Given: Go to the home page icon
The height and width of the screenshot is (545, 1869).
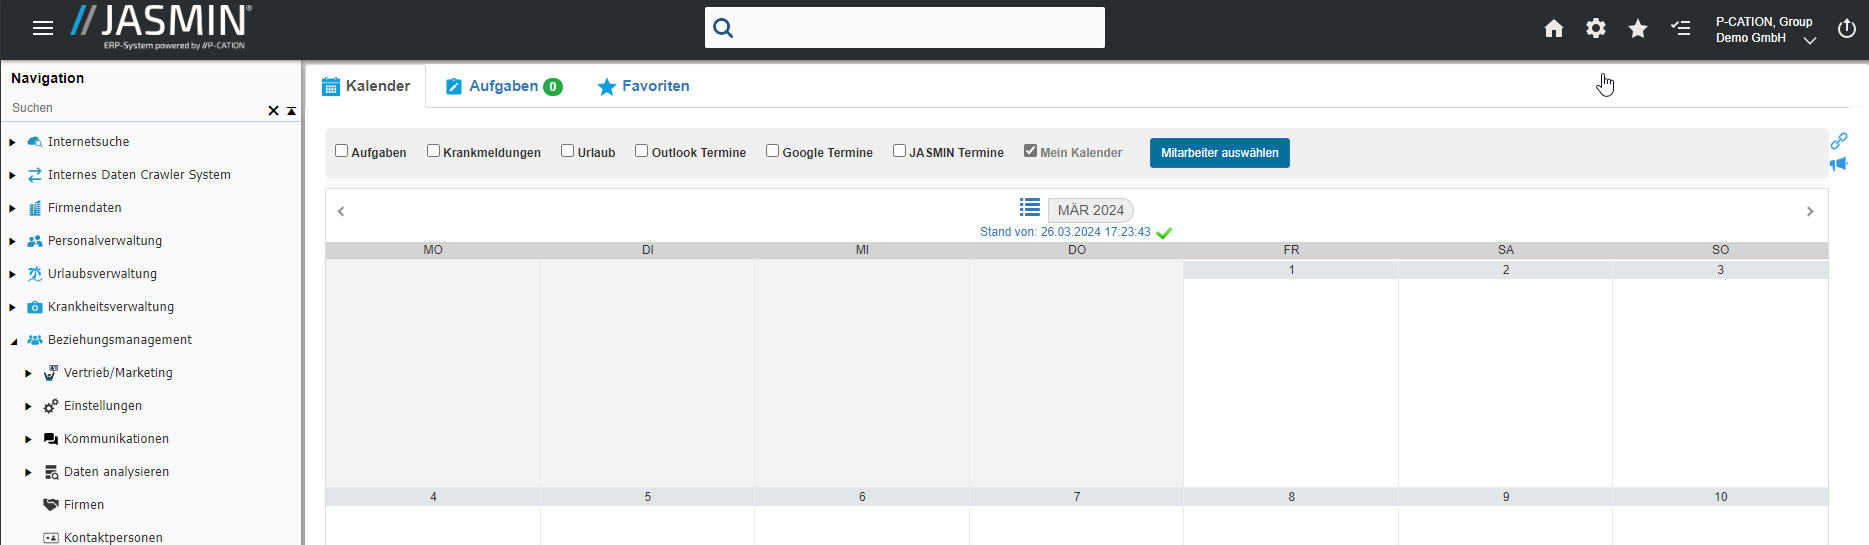Looking at the screenshot, I should pos(1553,29).
